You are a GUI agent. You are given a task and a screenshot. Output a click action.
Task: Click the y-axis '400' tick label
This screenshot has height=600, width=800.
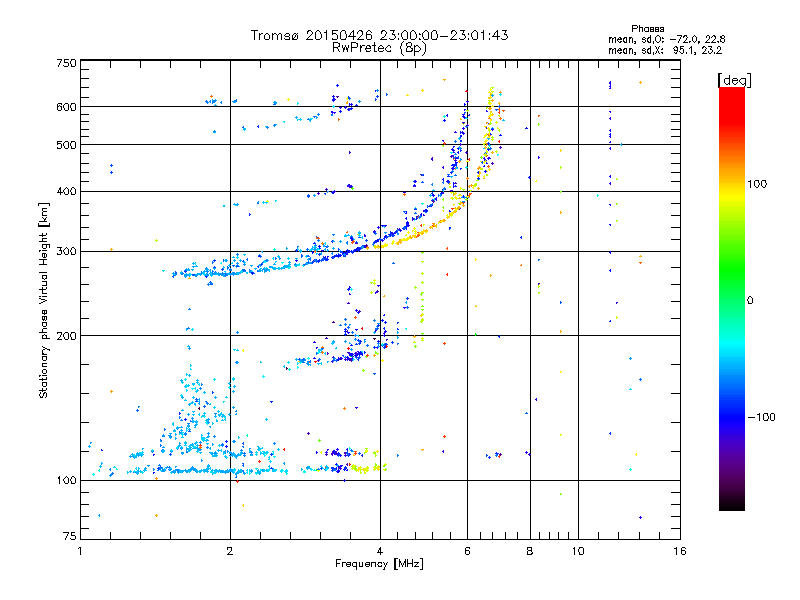pyautogui.click(x=66, y=192)
